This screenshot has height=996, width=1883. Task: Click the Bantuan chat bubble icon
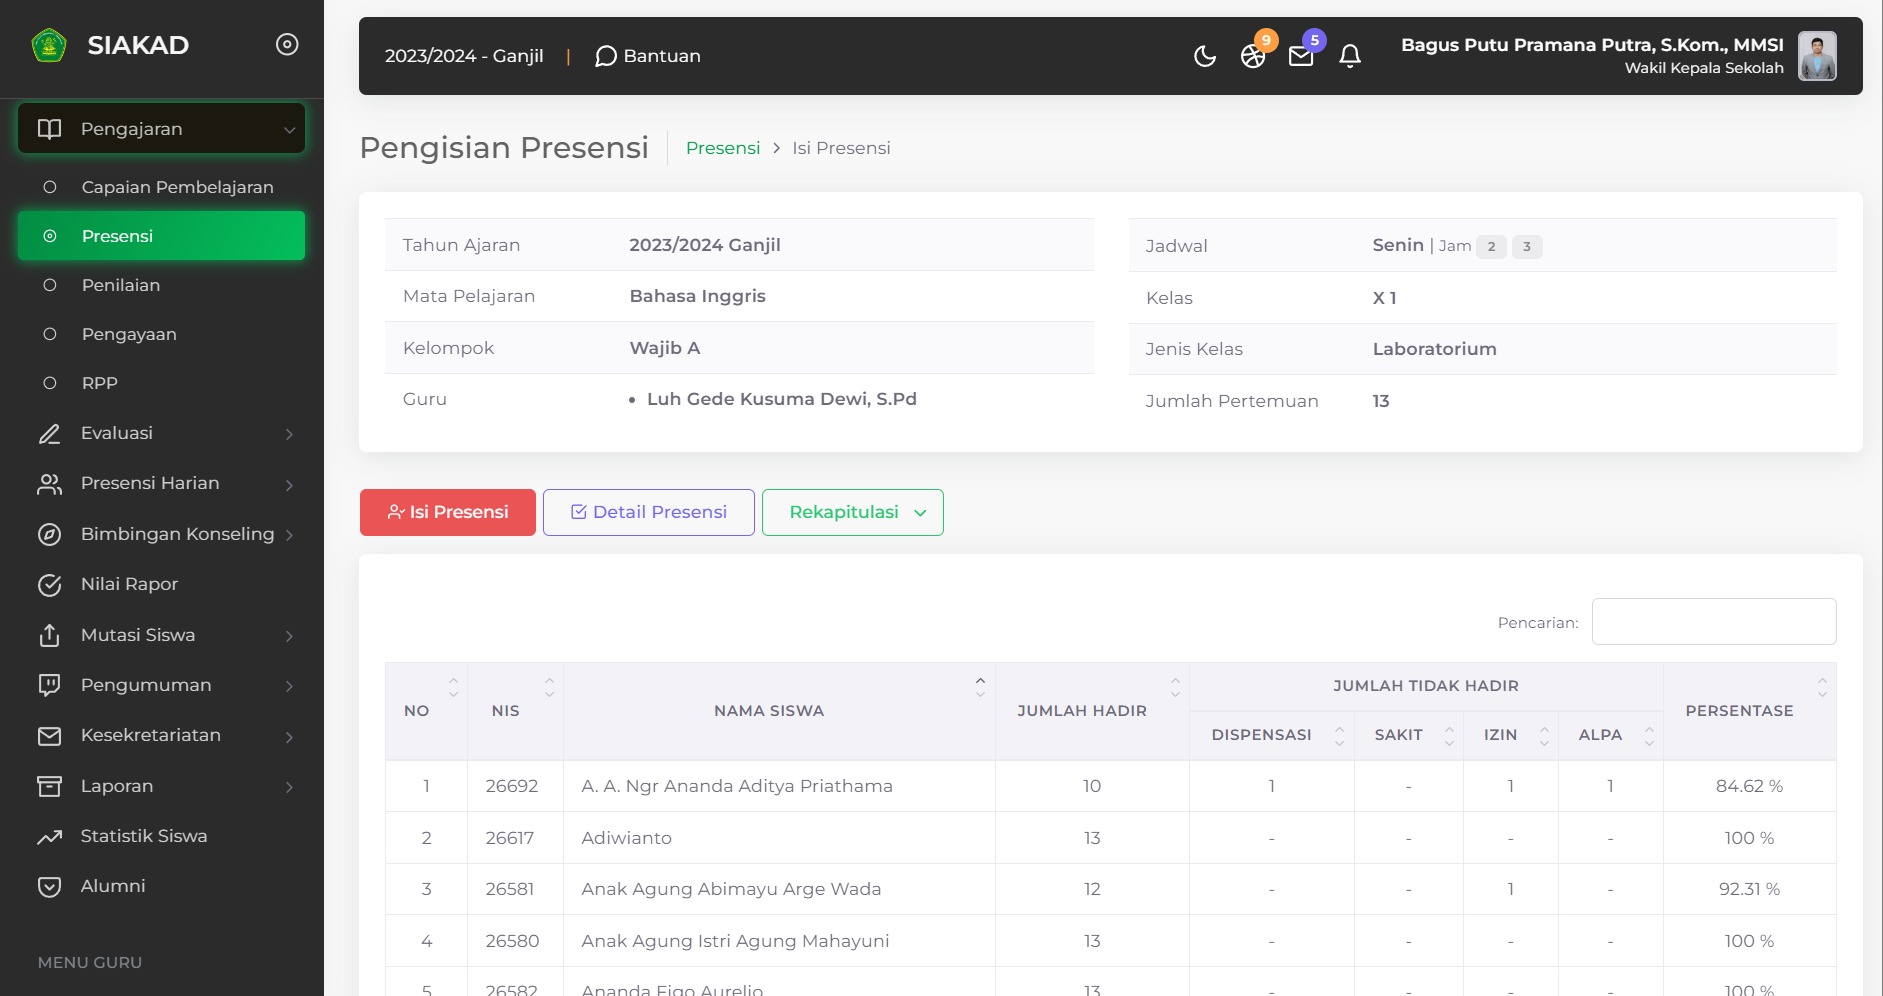pyautogui.click(x=605, y=56)
